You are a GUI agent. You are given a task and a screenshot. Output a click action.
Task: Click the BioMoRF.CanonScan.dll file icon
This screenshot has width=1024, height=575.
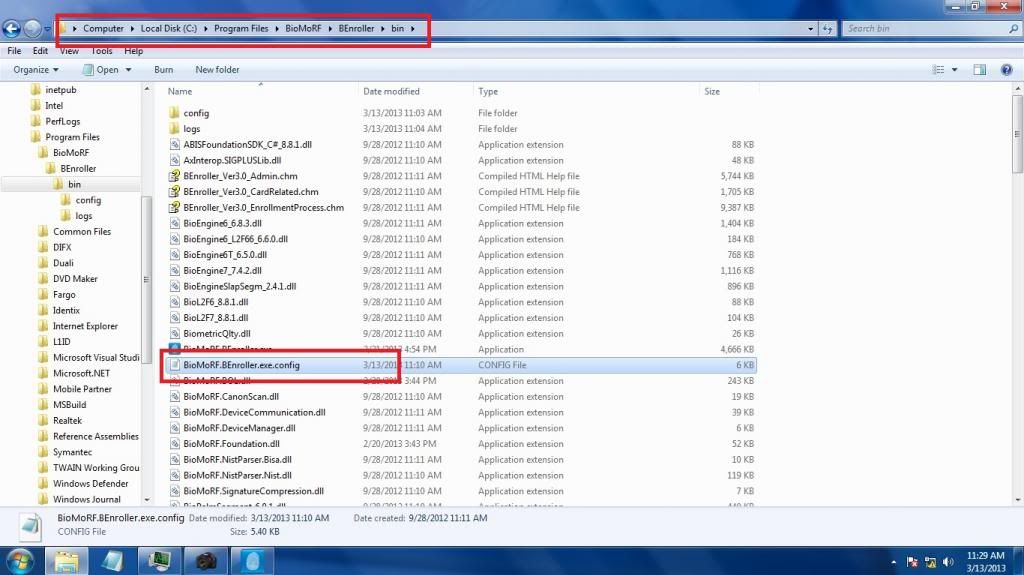coord(174,397)
